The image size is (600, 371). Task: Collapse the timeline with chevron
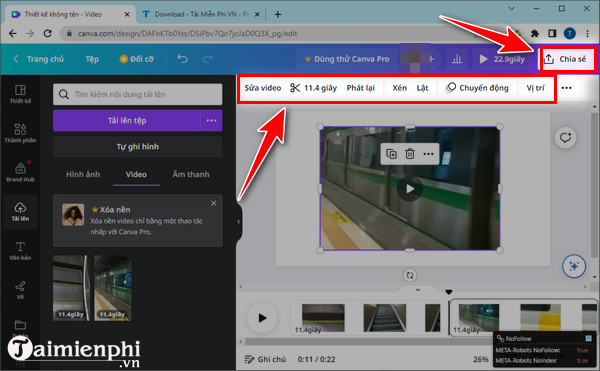click(x=418, y=290)
